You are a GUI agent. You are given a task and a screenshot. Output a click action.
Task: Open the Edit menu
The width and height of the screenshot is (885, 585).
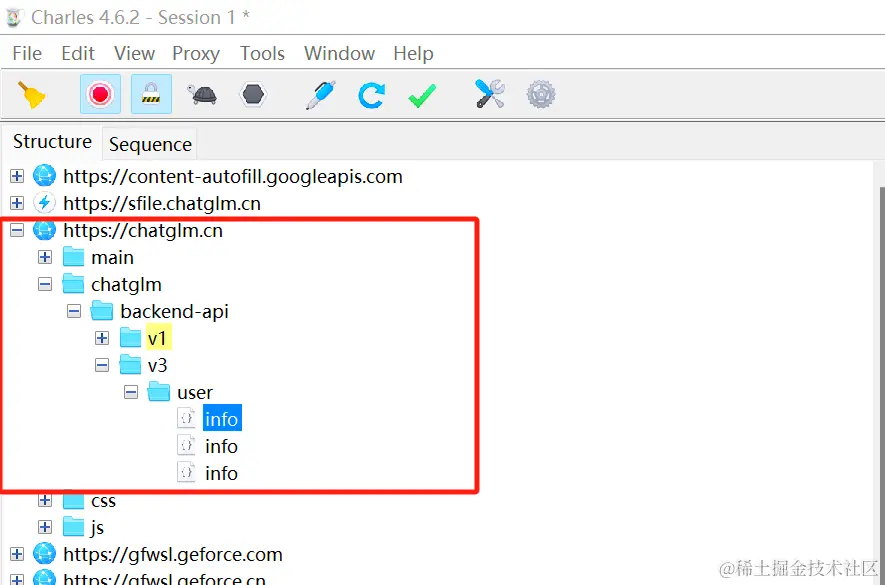tap(78, 53)
